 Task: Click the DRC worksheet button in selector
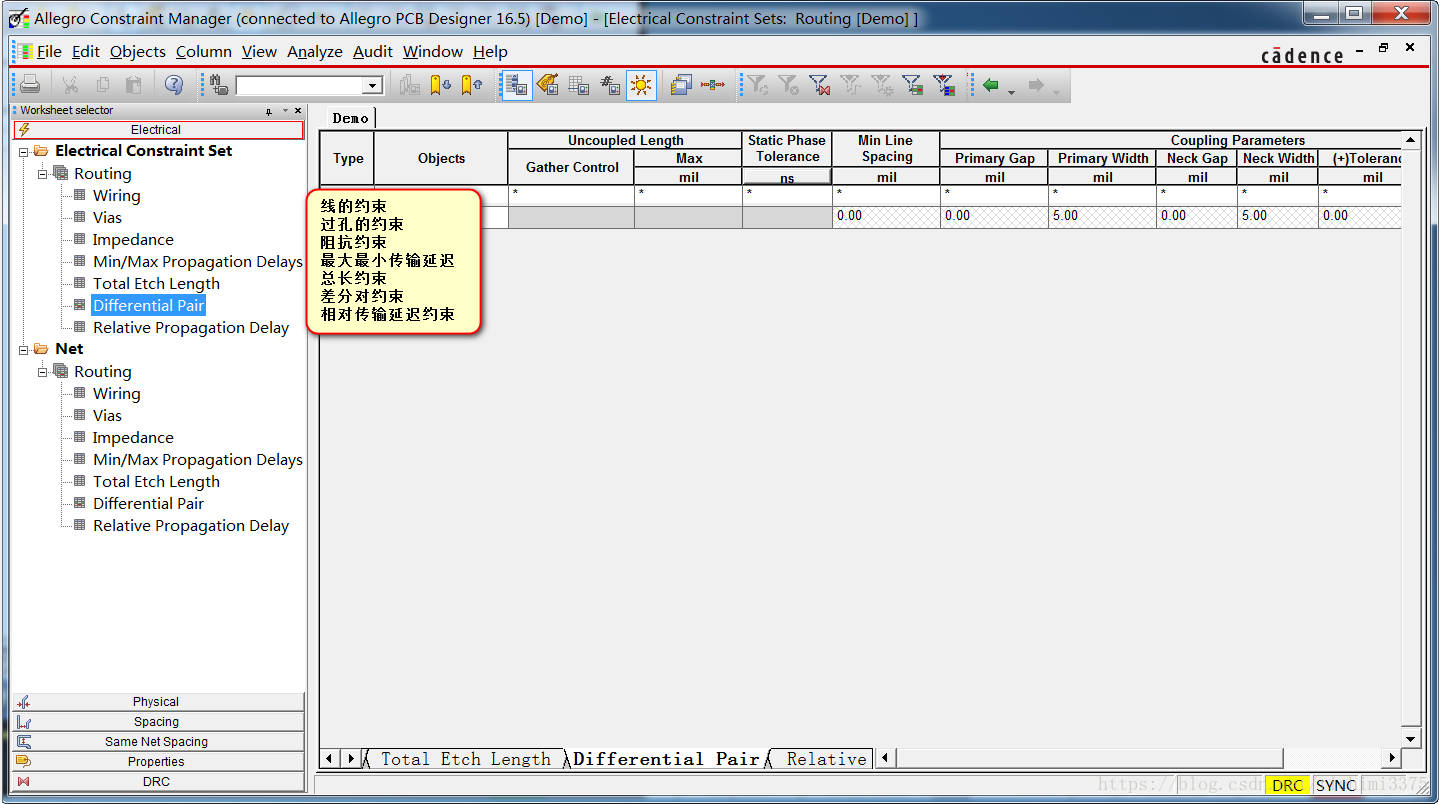158,782
